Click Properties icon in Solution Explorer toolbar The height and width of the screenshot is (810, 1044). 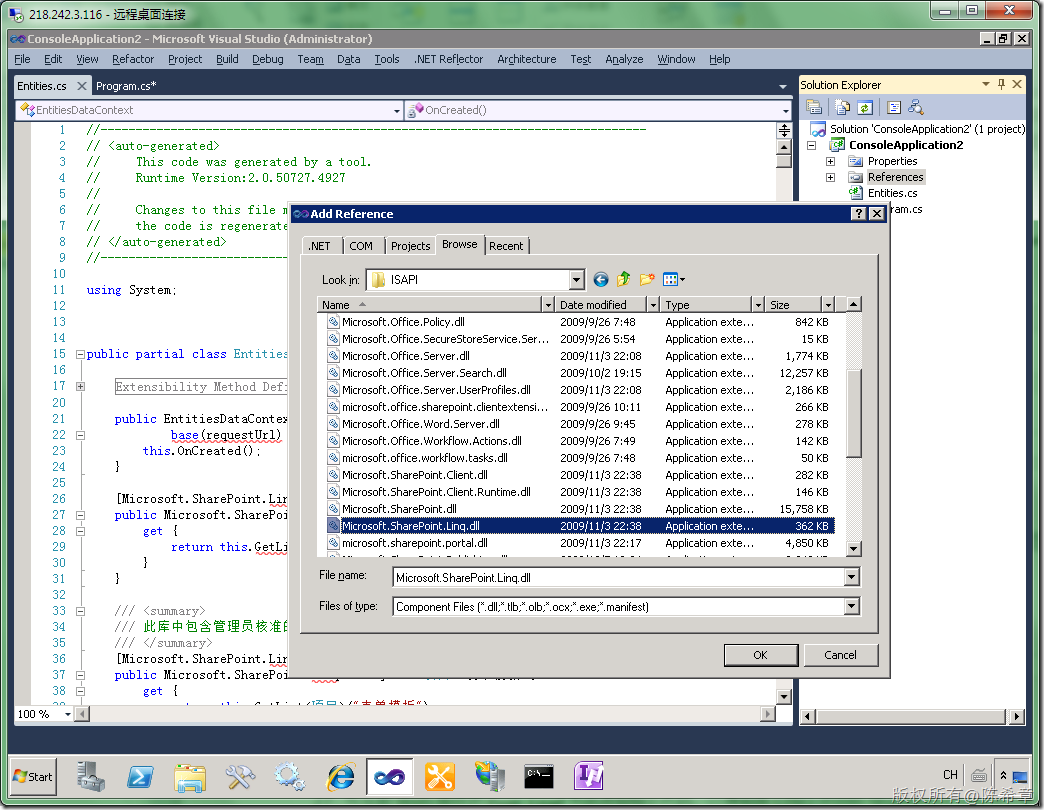click(x=814, y=107)
